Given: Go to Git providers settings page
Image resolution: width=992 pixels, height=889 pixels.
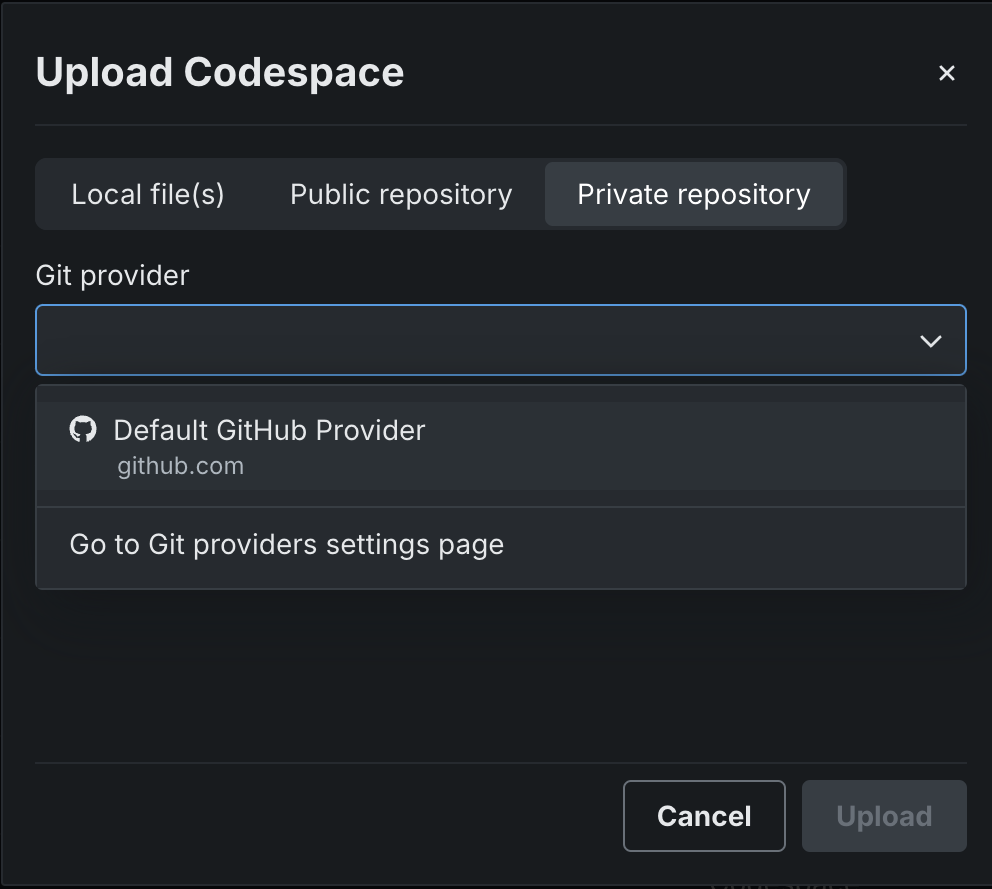Looking at the screenshot, I should [287, 545].
